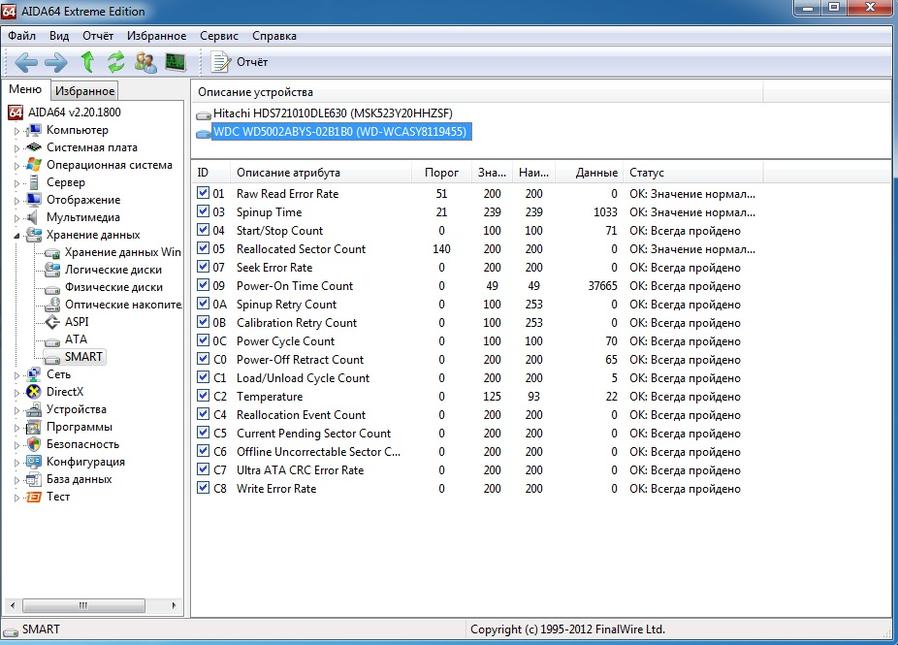Go back with the blue left arrow
Viewport: 898px width, 645px height.
pyautogui.click(x=26, y=62)
